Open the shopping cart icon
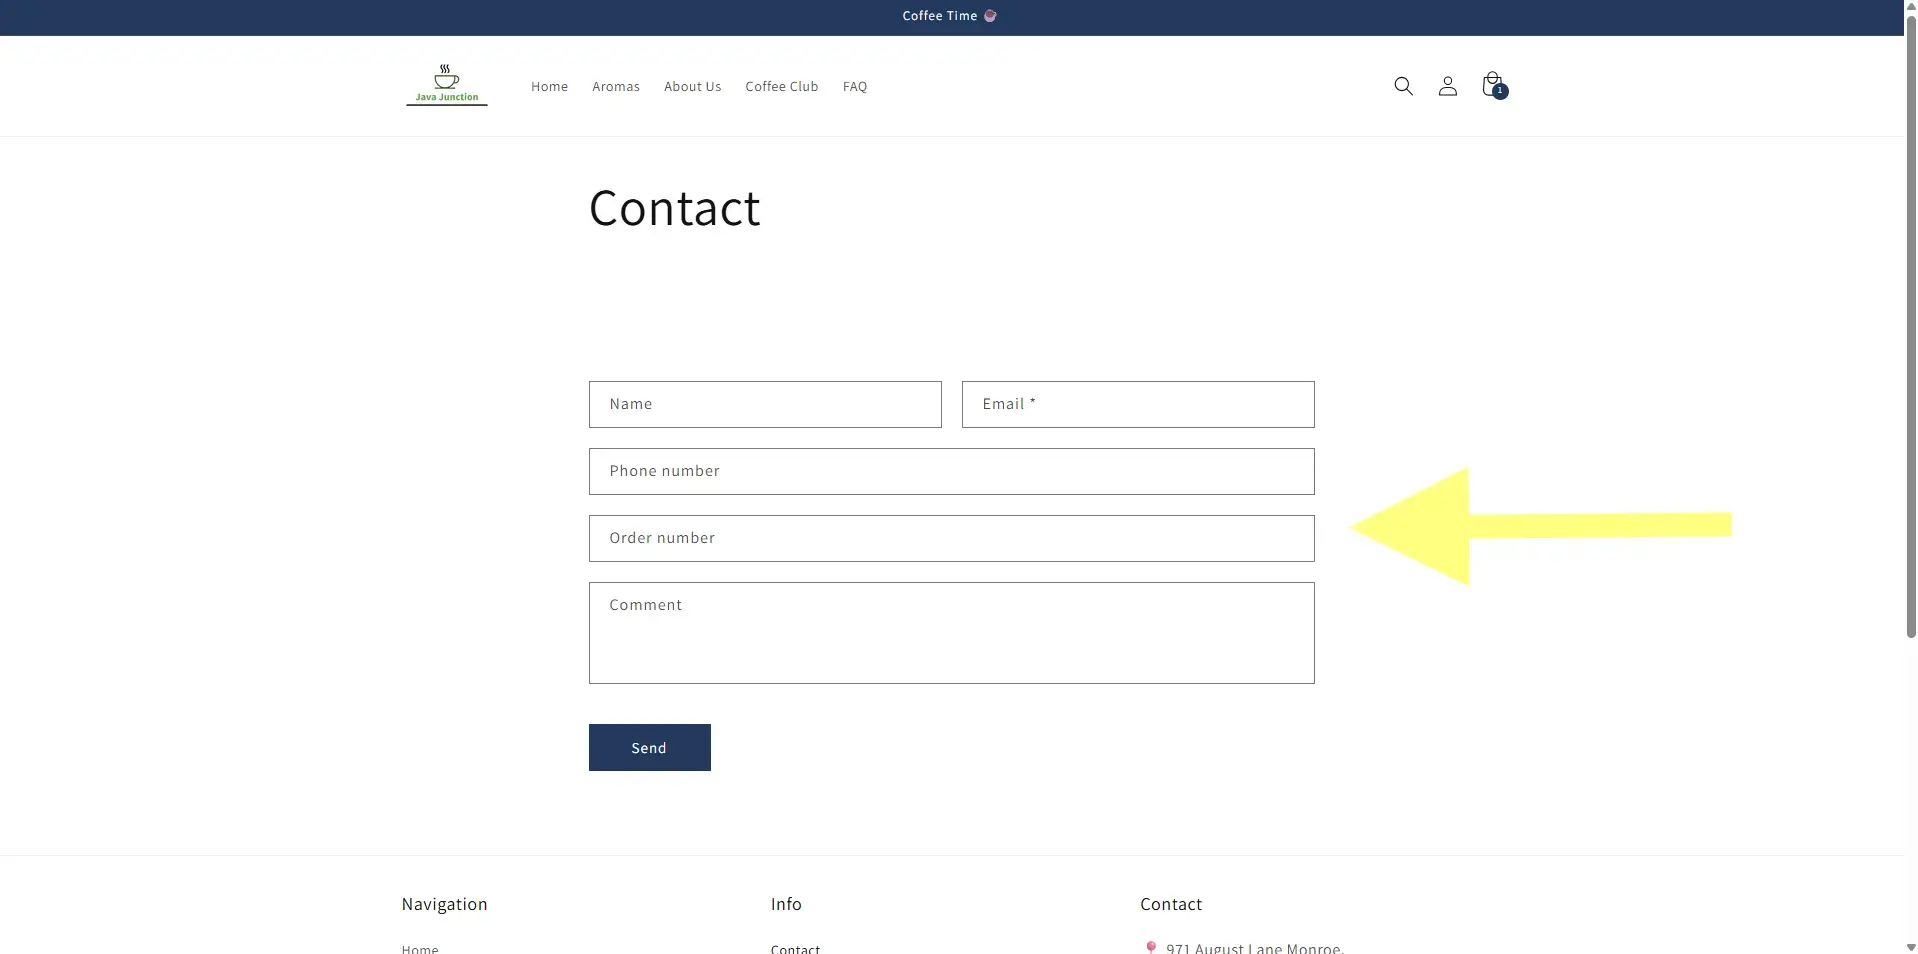 pyautogui.click(x=1493, y=85)
